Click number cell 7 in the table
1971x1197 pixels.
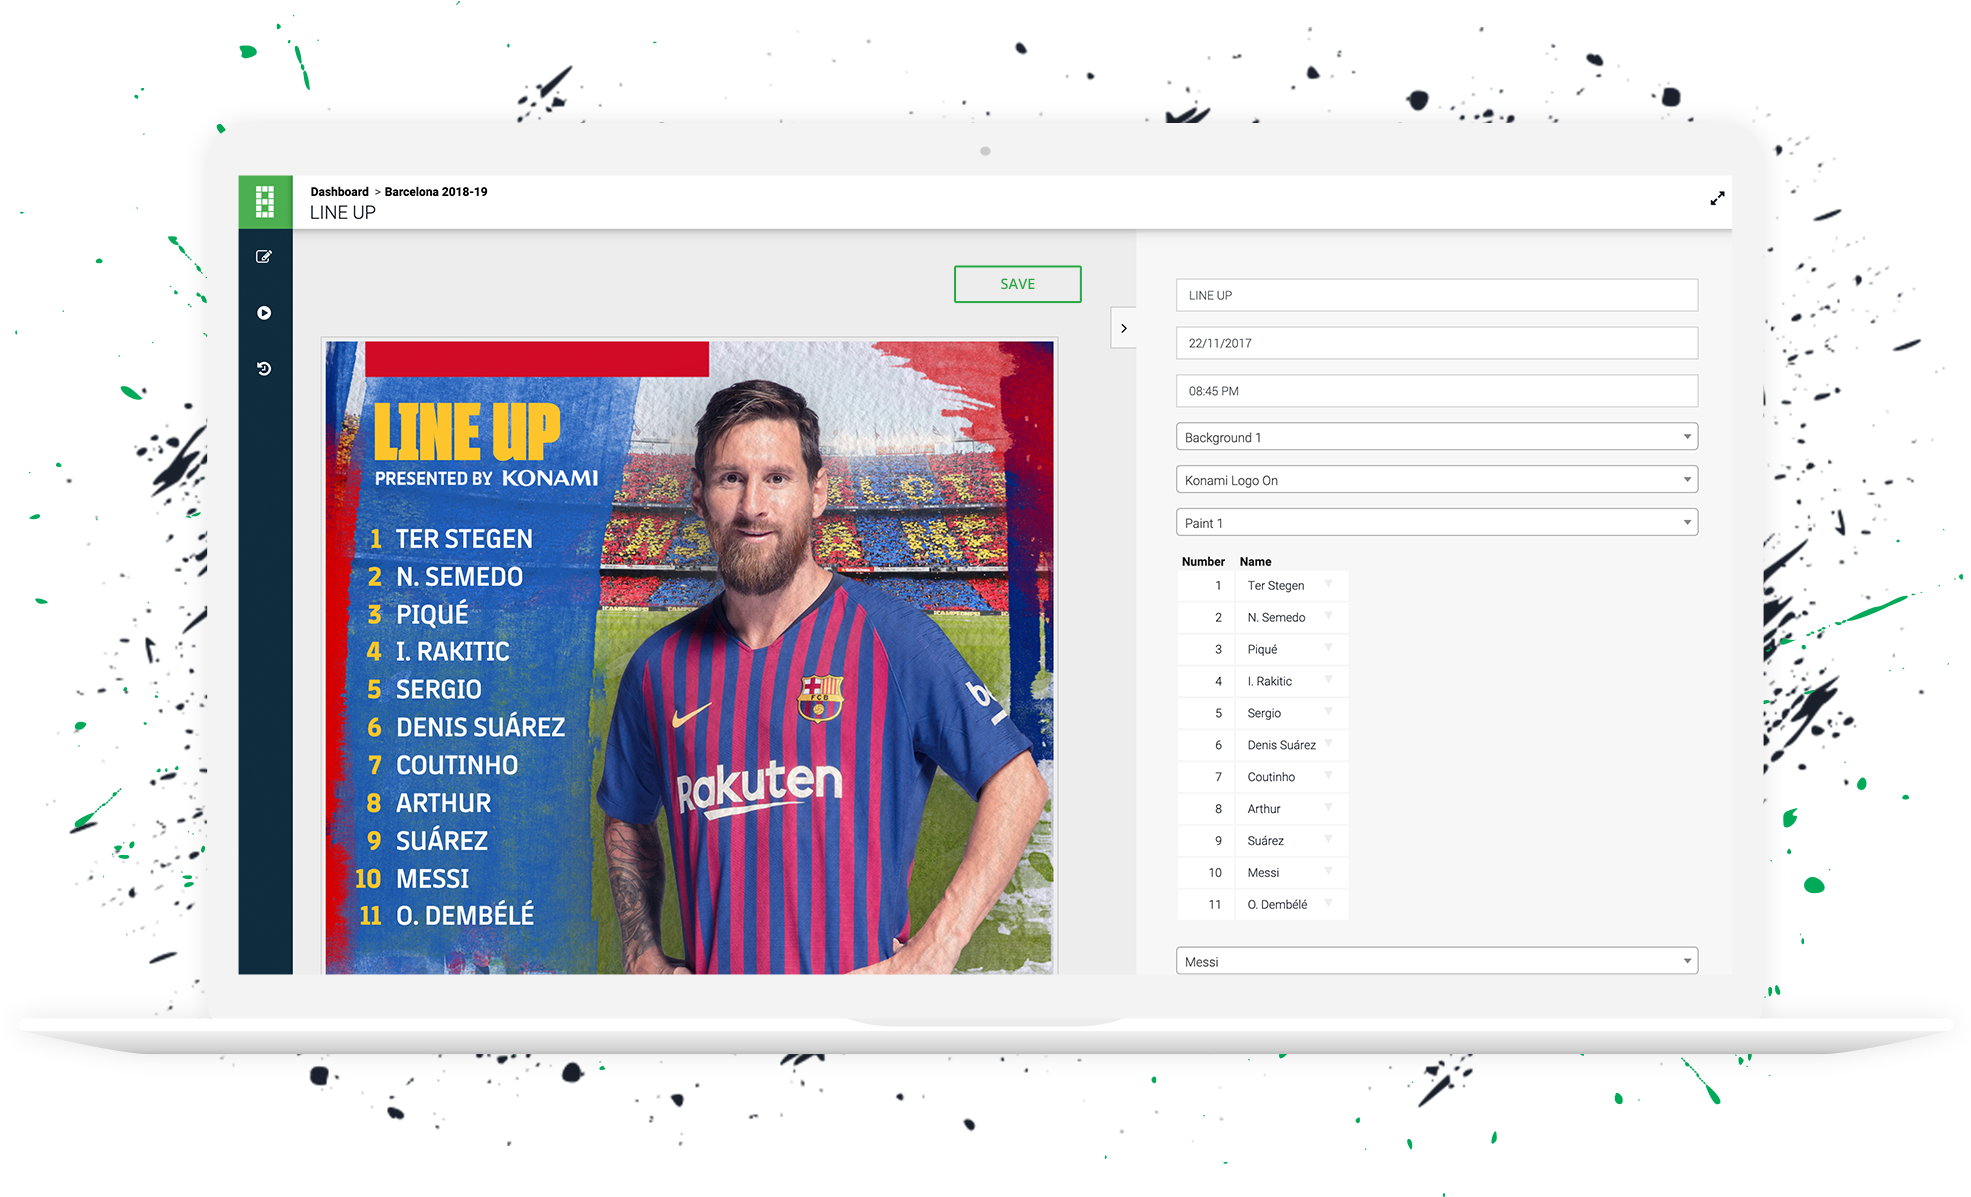pyautogui.click(x=1206, y=777)
